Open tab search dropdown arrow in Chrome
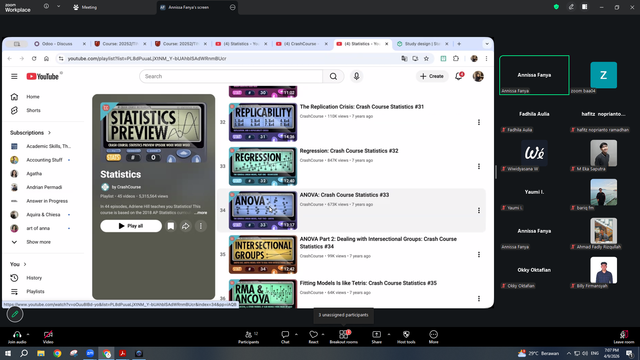The width and height of the screenshot is (640, 360). click(487, 44)
